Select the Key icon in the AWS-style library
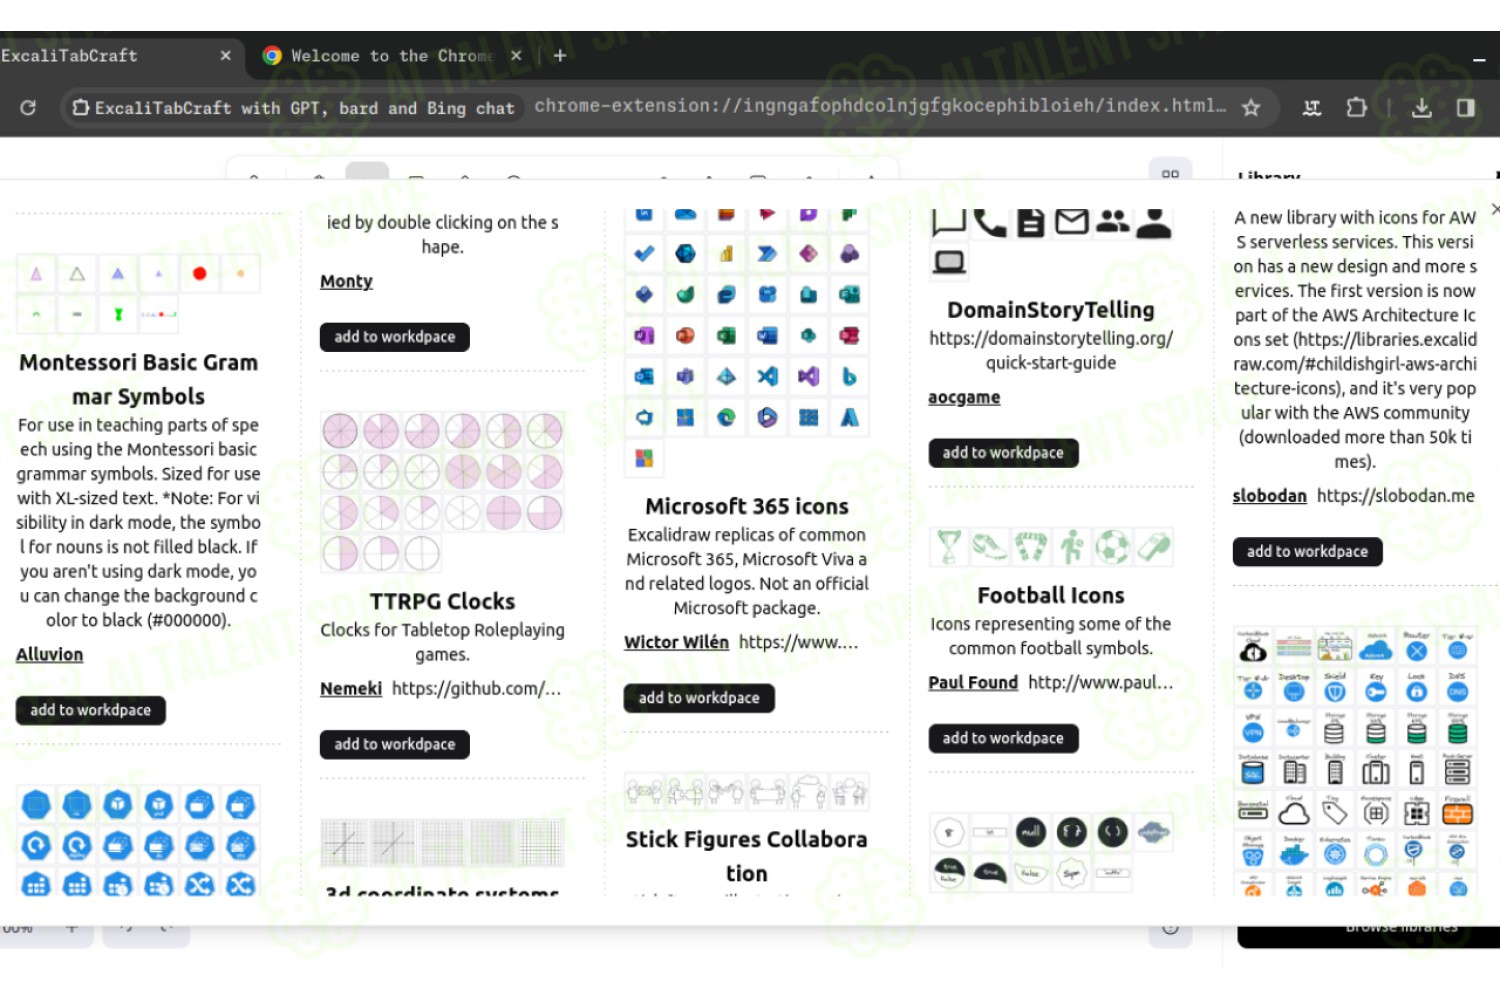 coord(1376,689)
